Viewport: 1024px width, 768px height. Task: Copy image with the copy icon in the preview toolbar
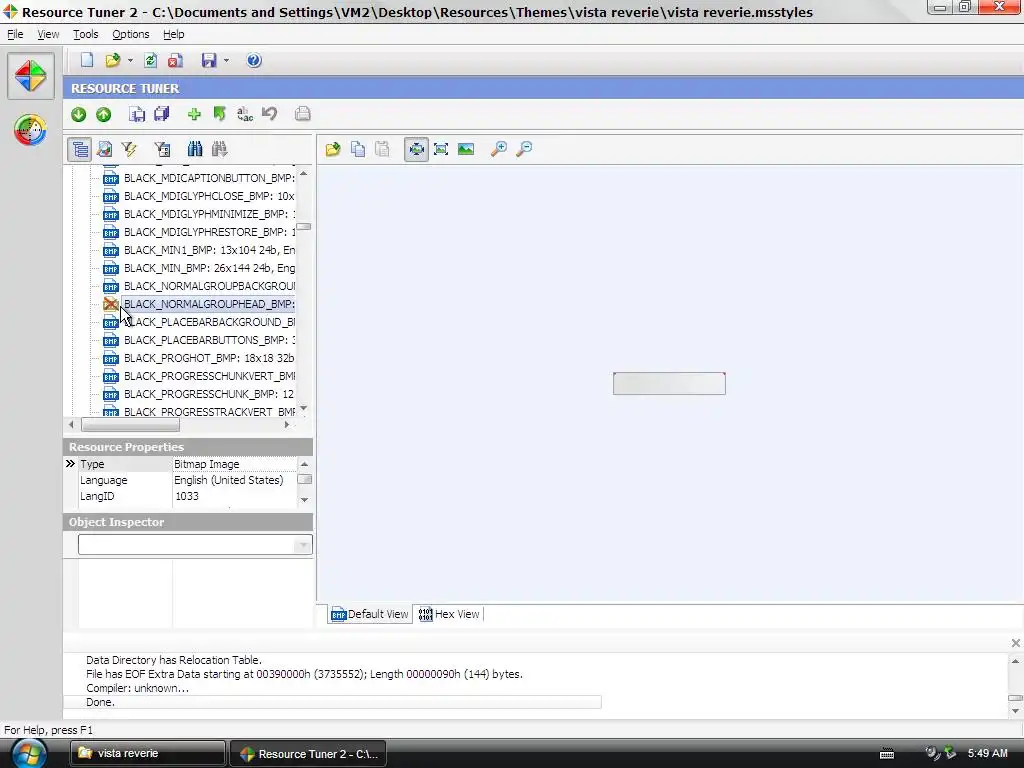(x=358, y=150)
